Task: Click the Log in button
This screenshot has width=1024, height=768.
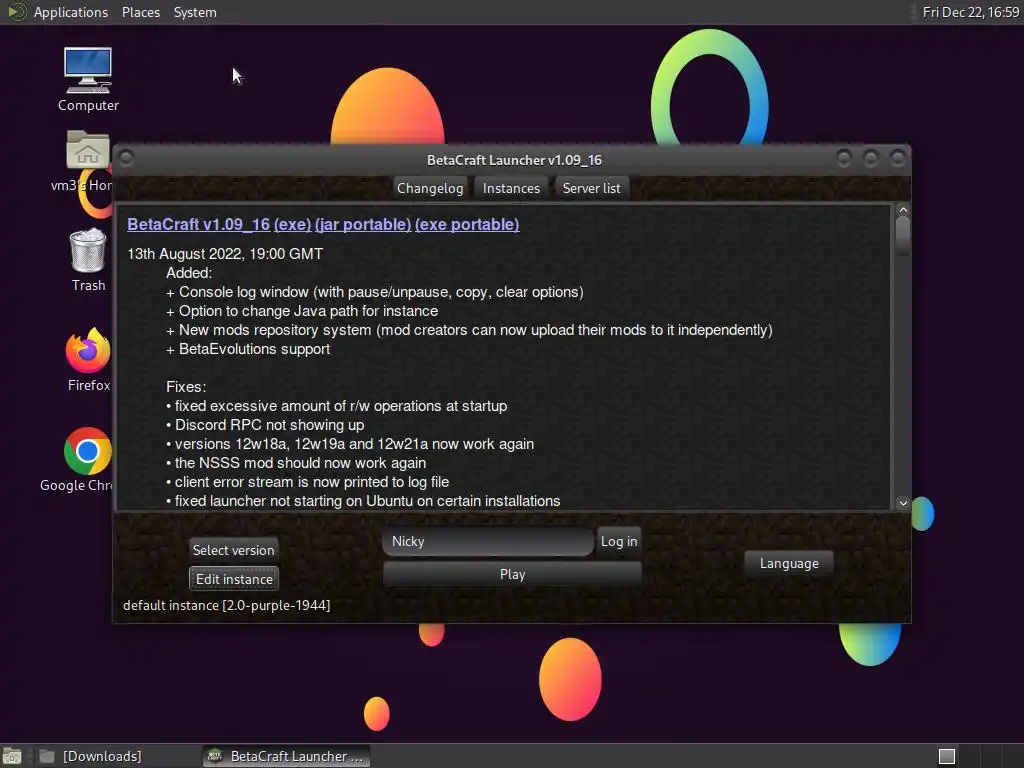Action: click(x=618, y=541)
